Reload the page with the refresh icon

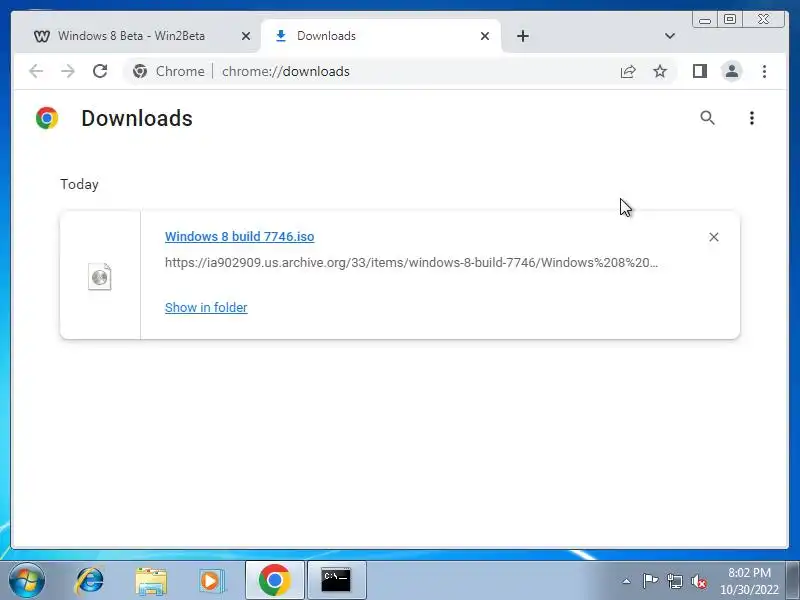[x=100, y=71]
